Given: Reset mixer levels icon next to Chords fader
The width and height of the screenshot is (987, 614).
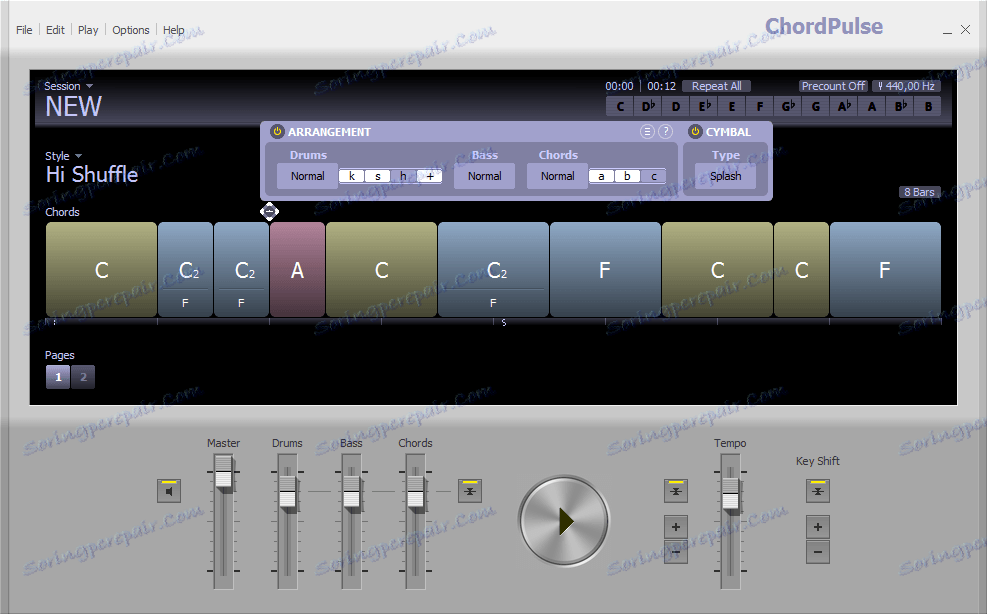Looking at the screenshot, I should click(470, 491).
